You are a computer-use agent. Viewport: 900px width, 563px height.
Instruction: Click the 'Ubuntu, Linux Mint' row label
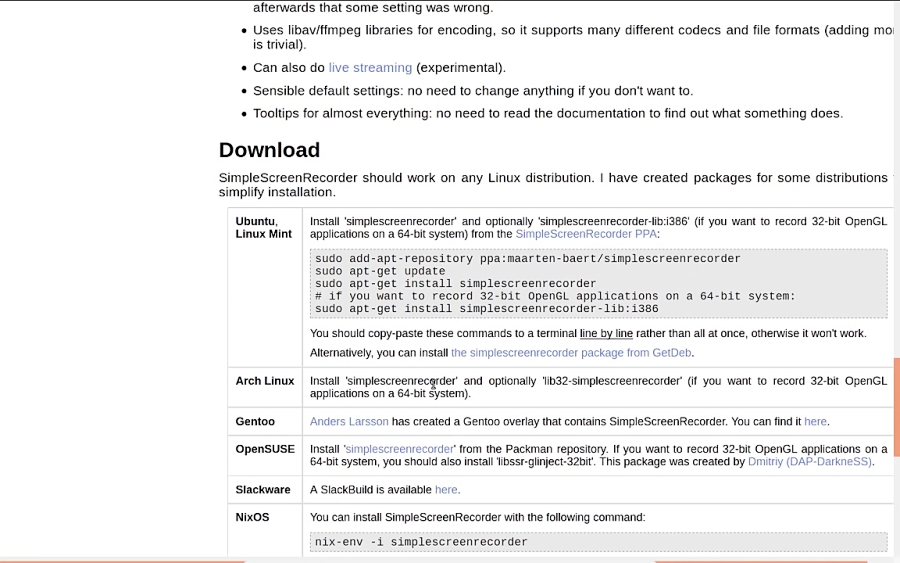(263, 228)
